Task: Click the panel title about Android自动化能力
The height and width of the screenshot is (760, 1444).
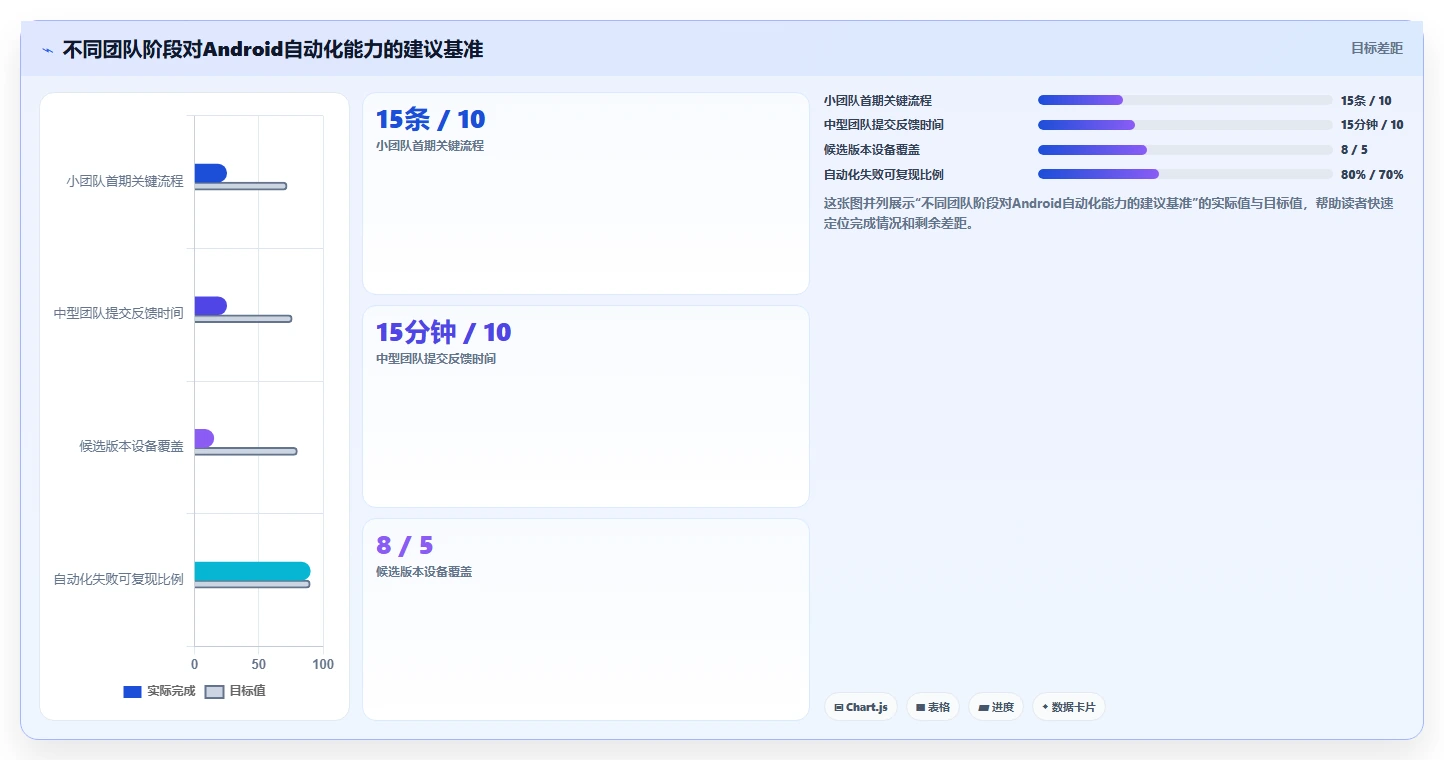Action: 273,49
